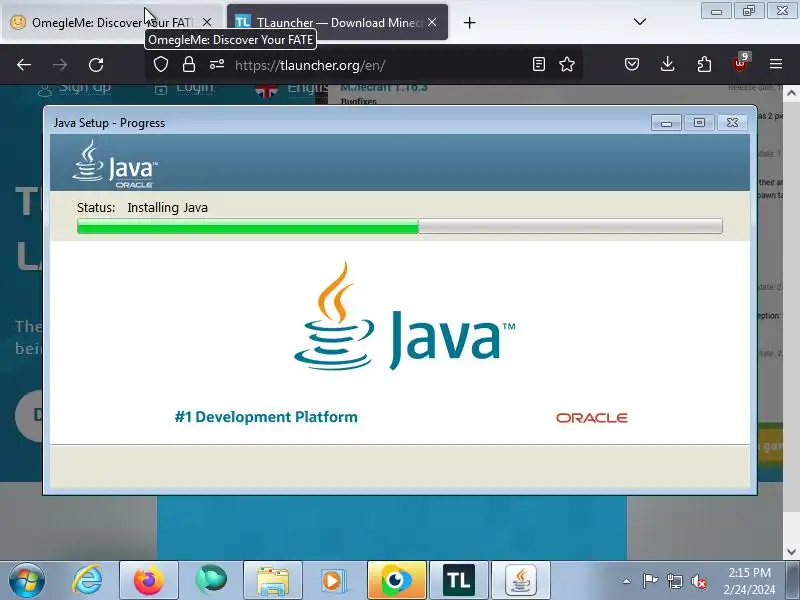Click the Java installation progress bar

[399, 226]
